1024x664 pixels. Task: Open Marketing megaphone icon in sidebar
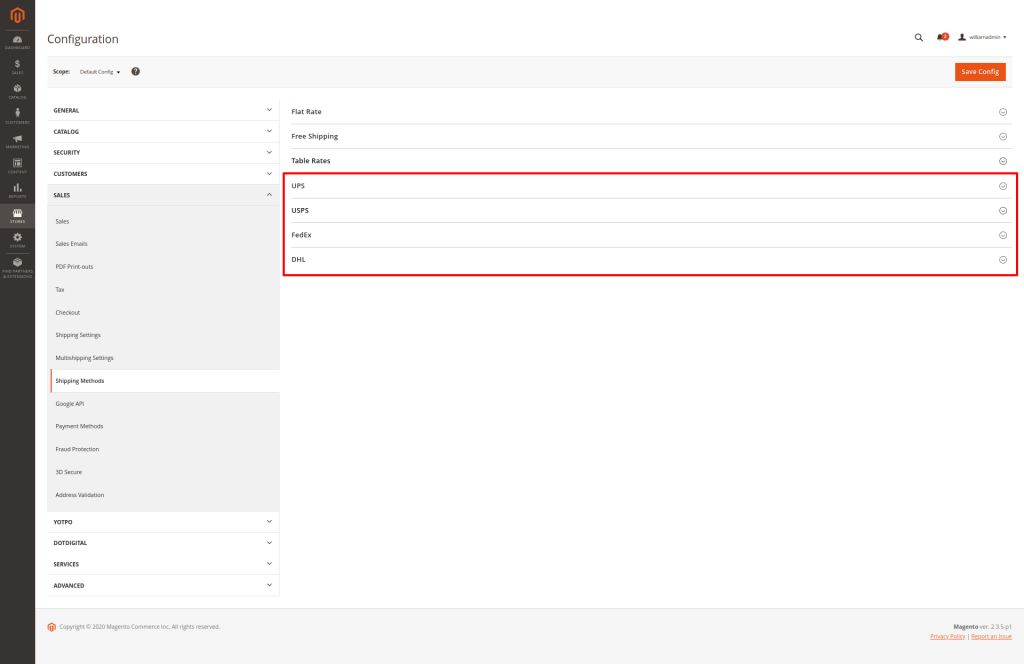pyautogui.click(x=17, y=140)
